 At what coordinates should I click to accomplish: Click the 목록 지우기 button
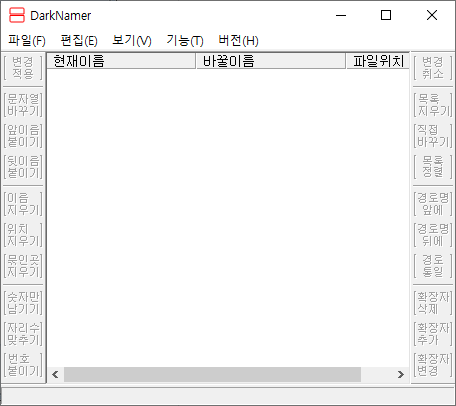coord(433,105)
